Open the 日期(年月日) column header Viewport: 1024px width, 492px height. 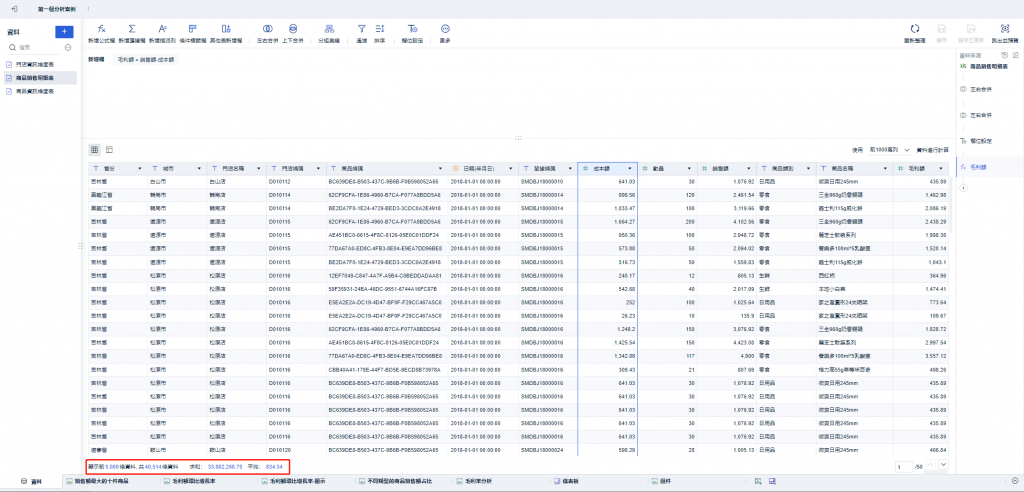483,169
